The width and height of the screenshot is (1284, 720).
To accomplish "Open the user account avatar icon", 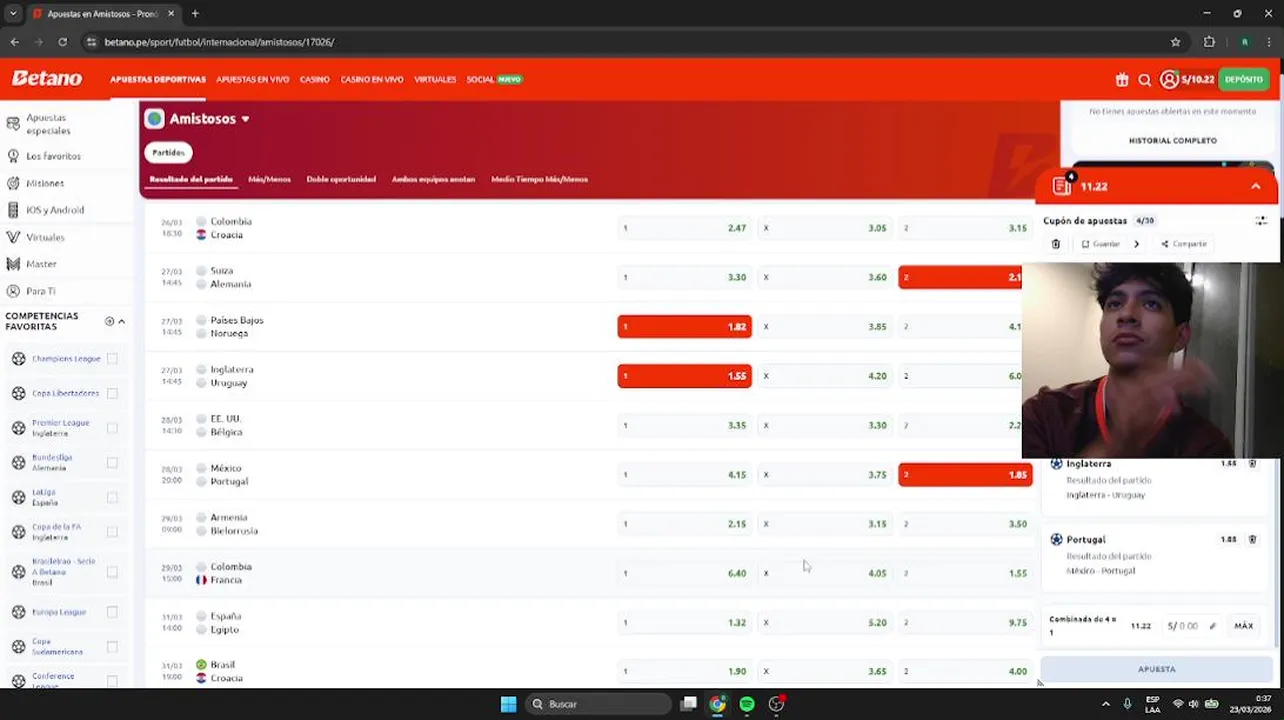I will point(1169,80).
